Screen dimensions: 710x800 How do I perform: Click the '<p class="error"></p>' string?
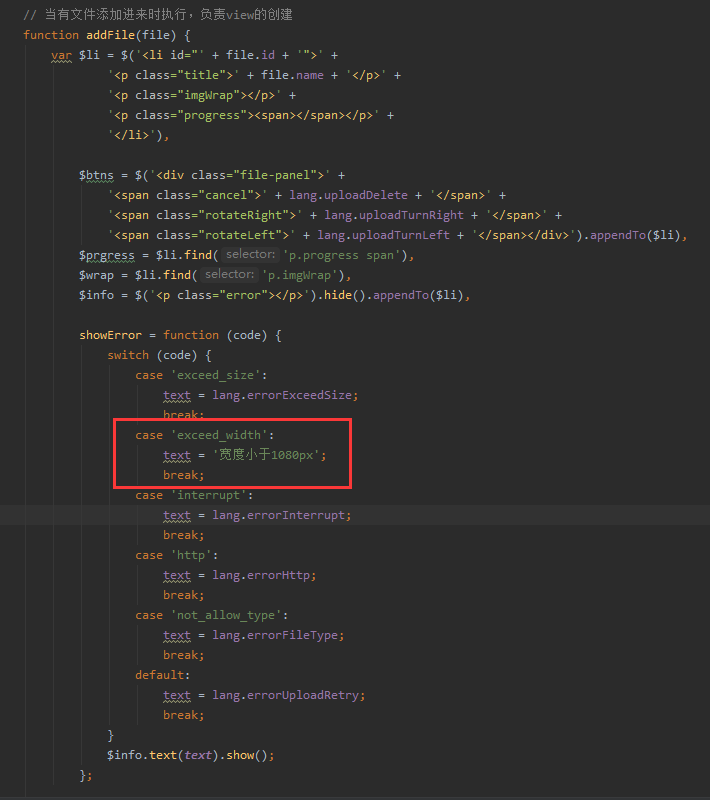(x=229, y=295)
